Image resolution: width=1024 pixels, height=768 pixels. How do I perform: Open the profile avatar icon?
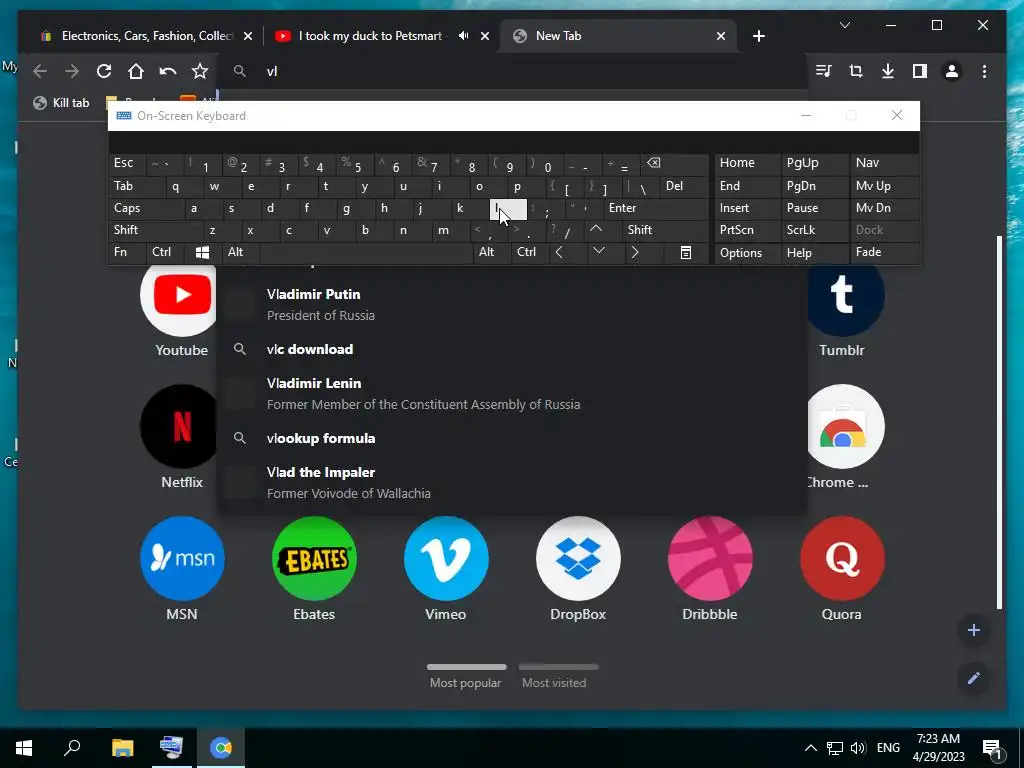click(x=952, y=71)
